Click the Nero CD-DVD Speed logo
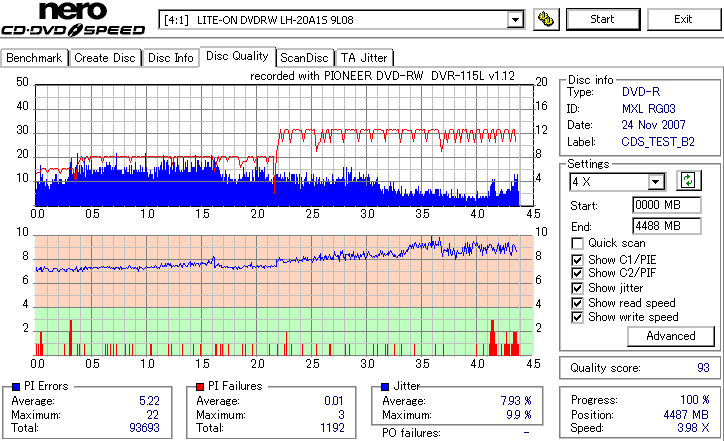Screen dimensions: 724x441 click(x=73, y=19)
